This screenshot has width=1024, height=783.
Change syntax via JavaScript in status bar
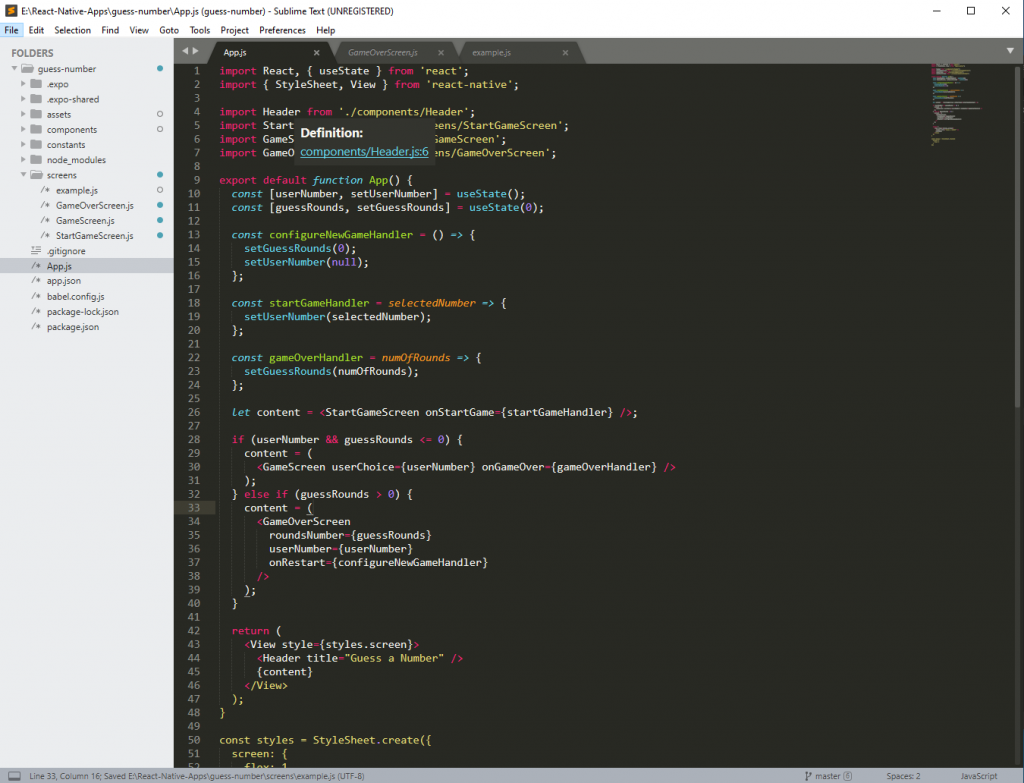pyautogui.click(x=979, y=776)
